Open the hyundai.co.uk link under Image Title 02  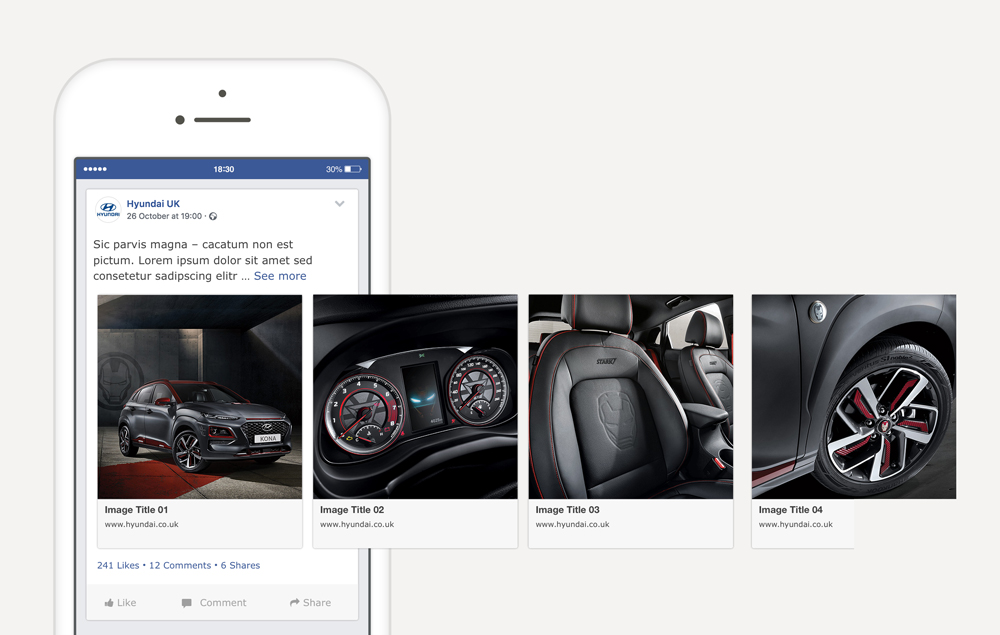[357, 524]
